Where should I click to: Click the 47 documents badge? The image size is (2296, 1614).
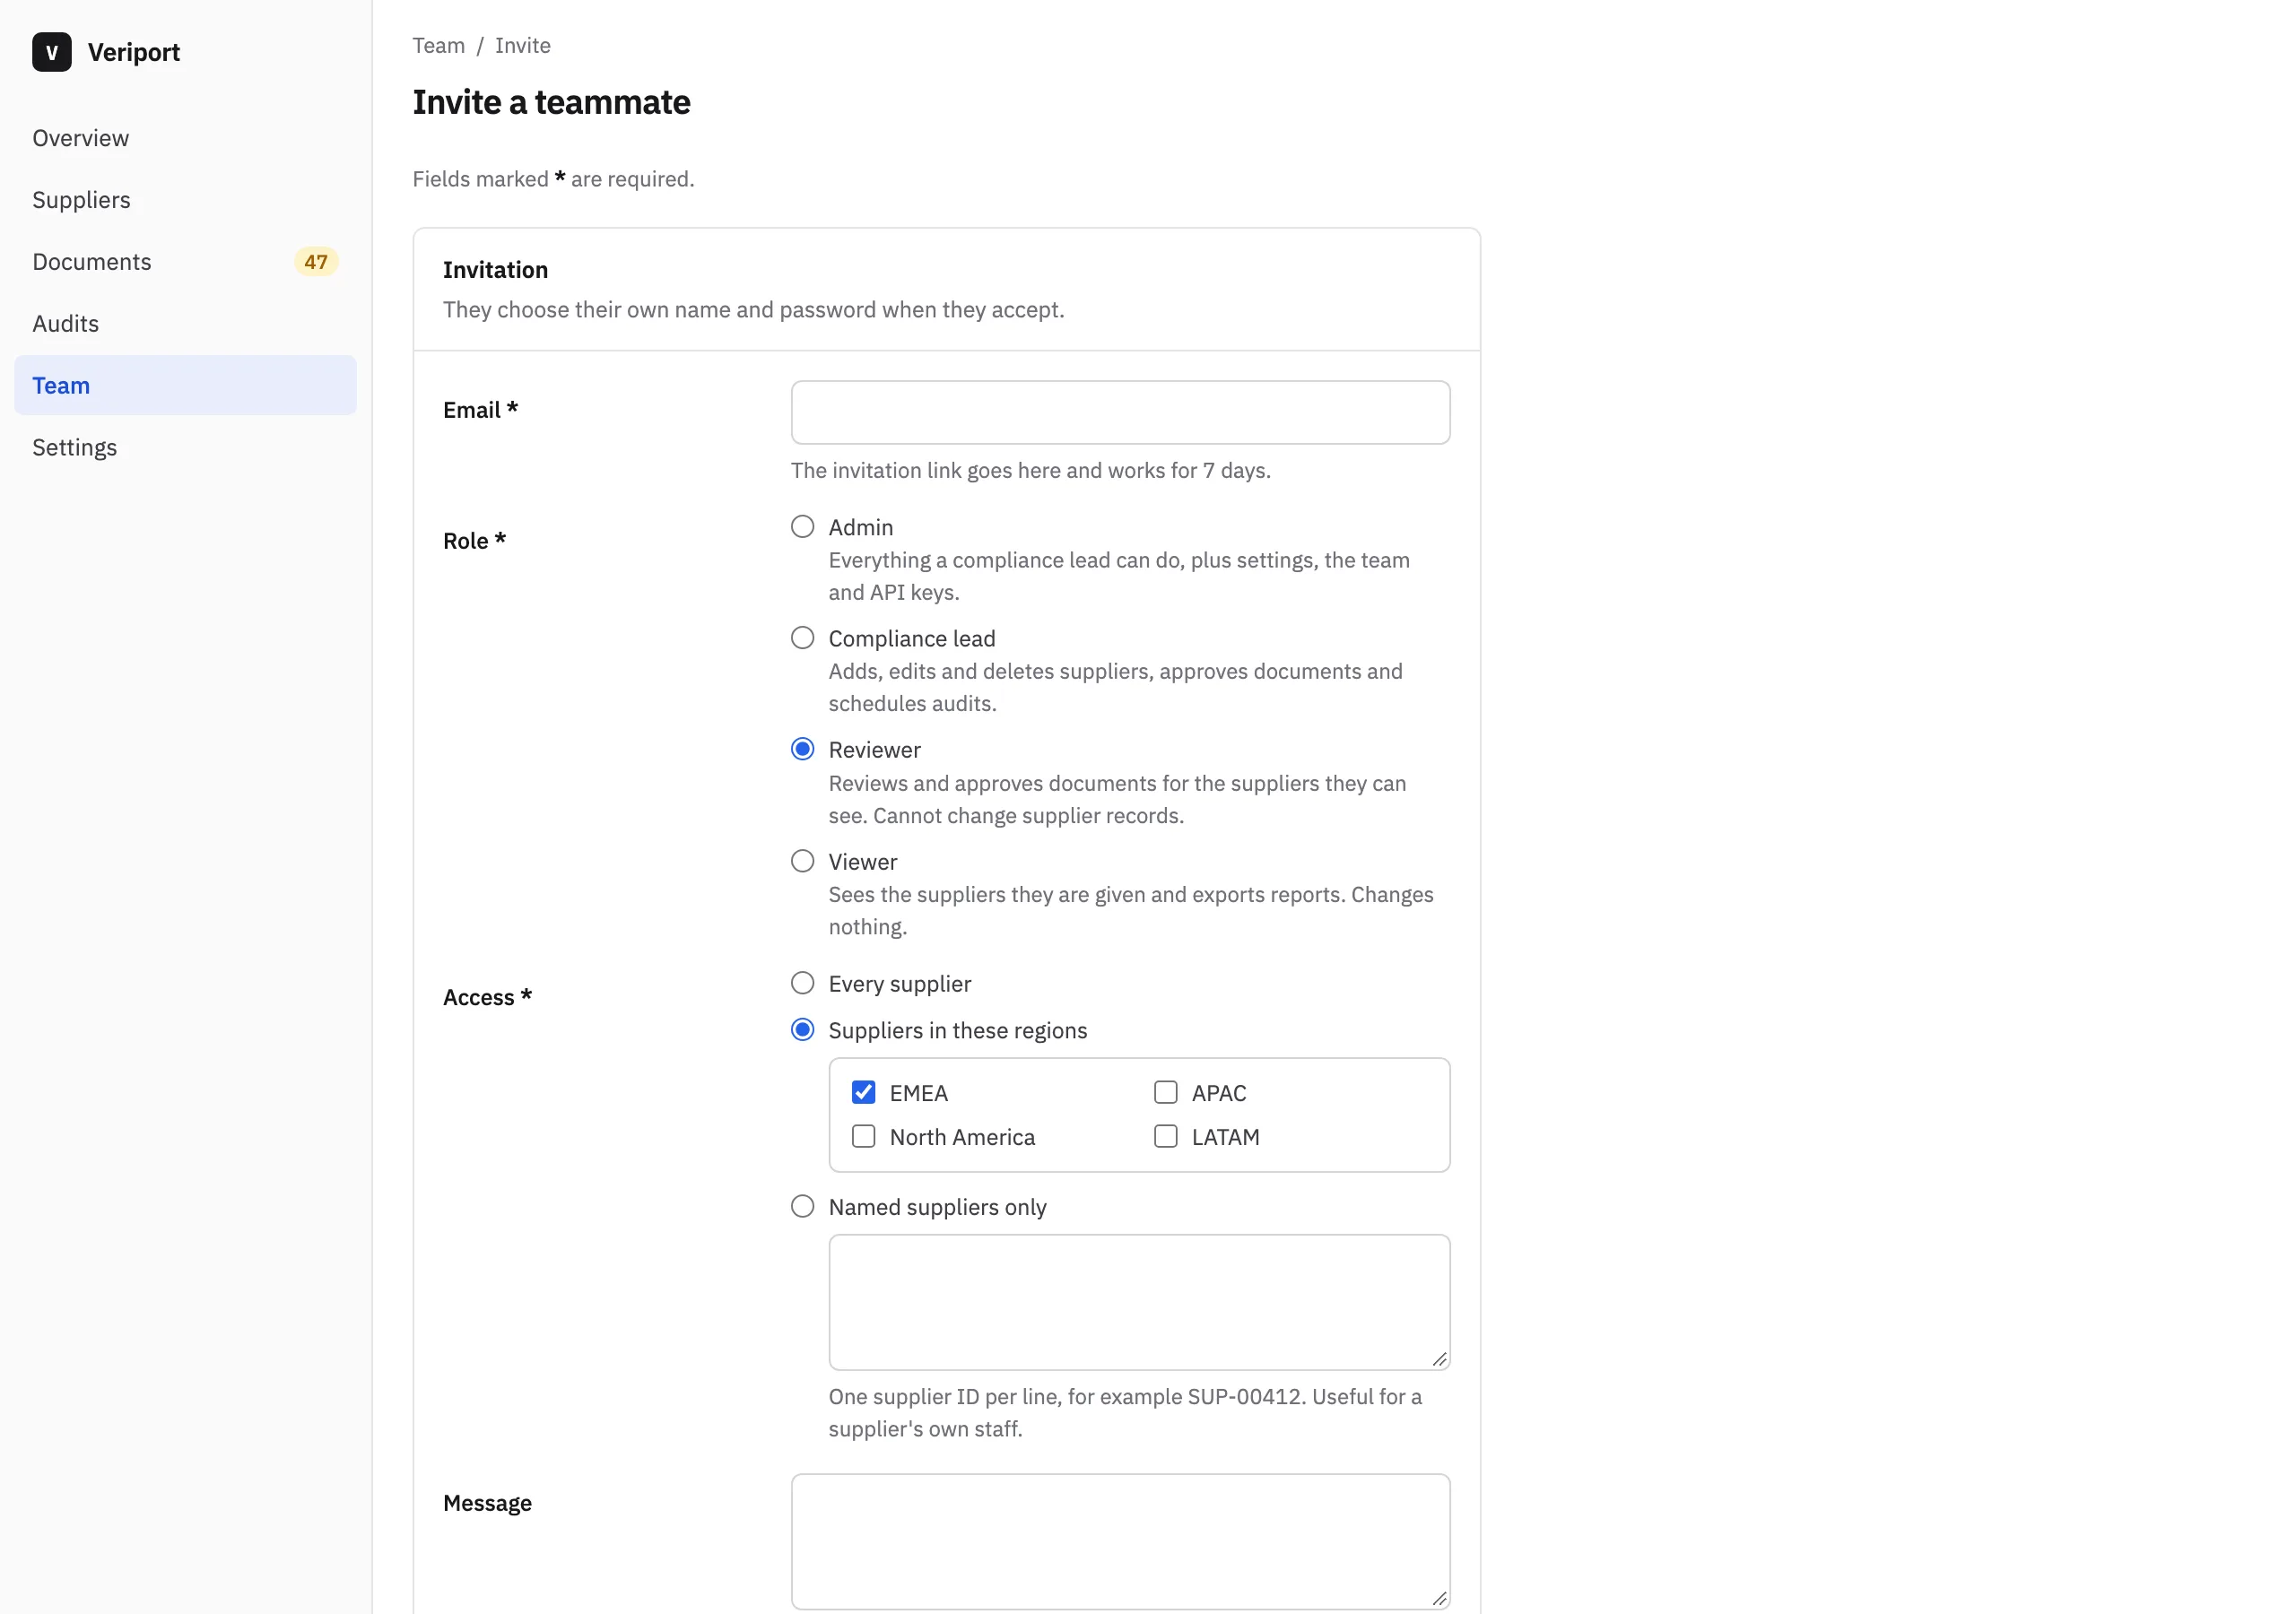click(x=316, y=262)
